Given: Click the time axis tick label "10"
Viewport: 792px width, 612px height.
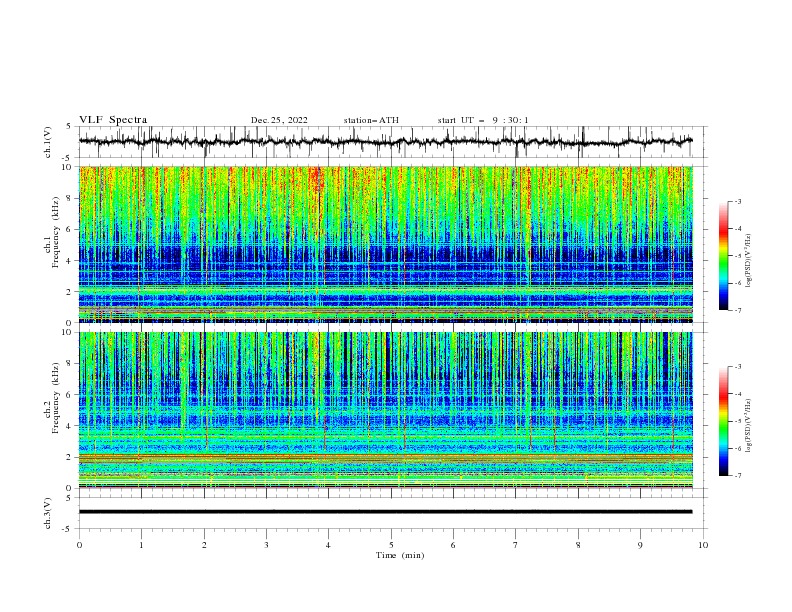Looking at the screenshot, I should (x=703, y=545).
